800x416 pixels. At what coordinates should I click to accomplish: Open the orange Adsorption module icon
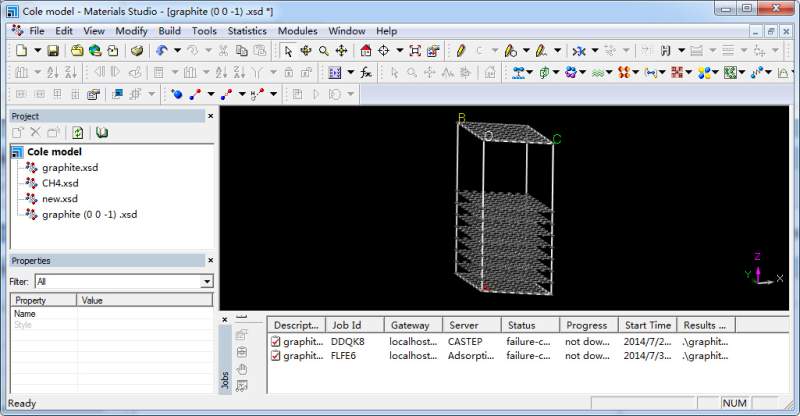[x=624, y=72]
